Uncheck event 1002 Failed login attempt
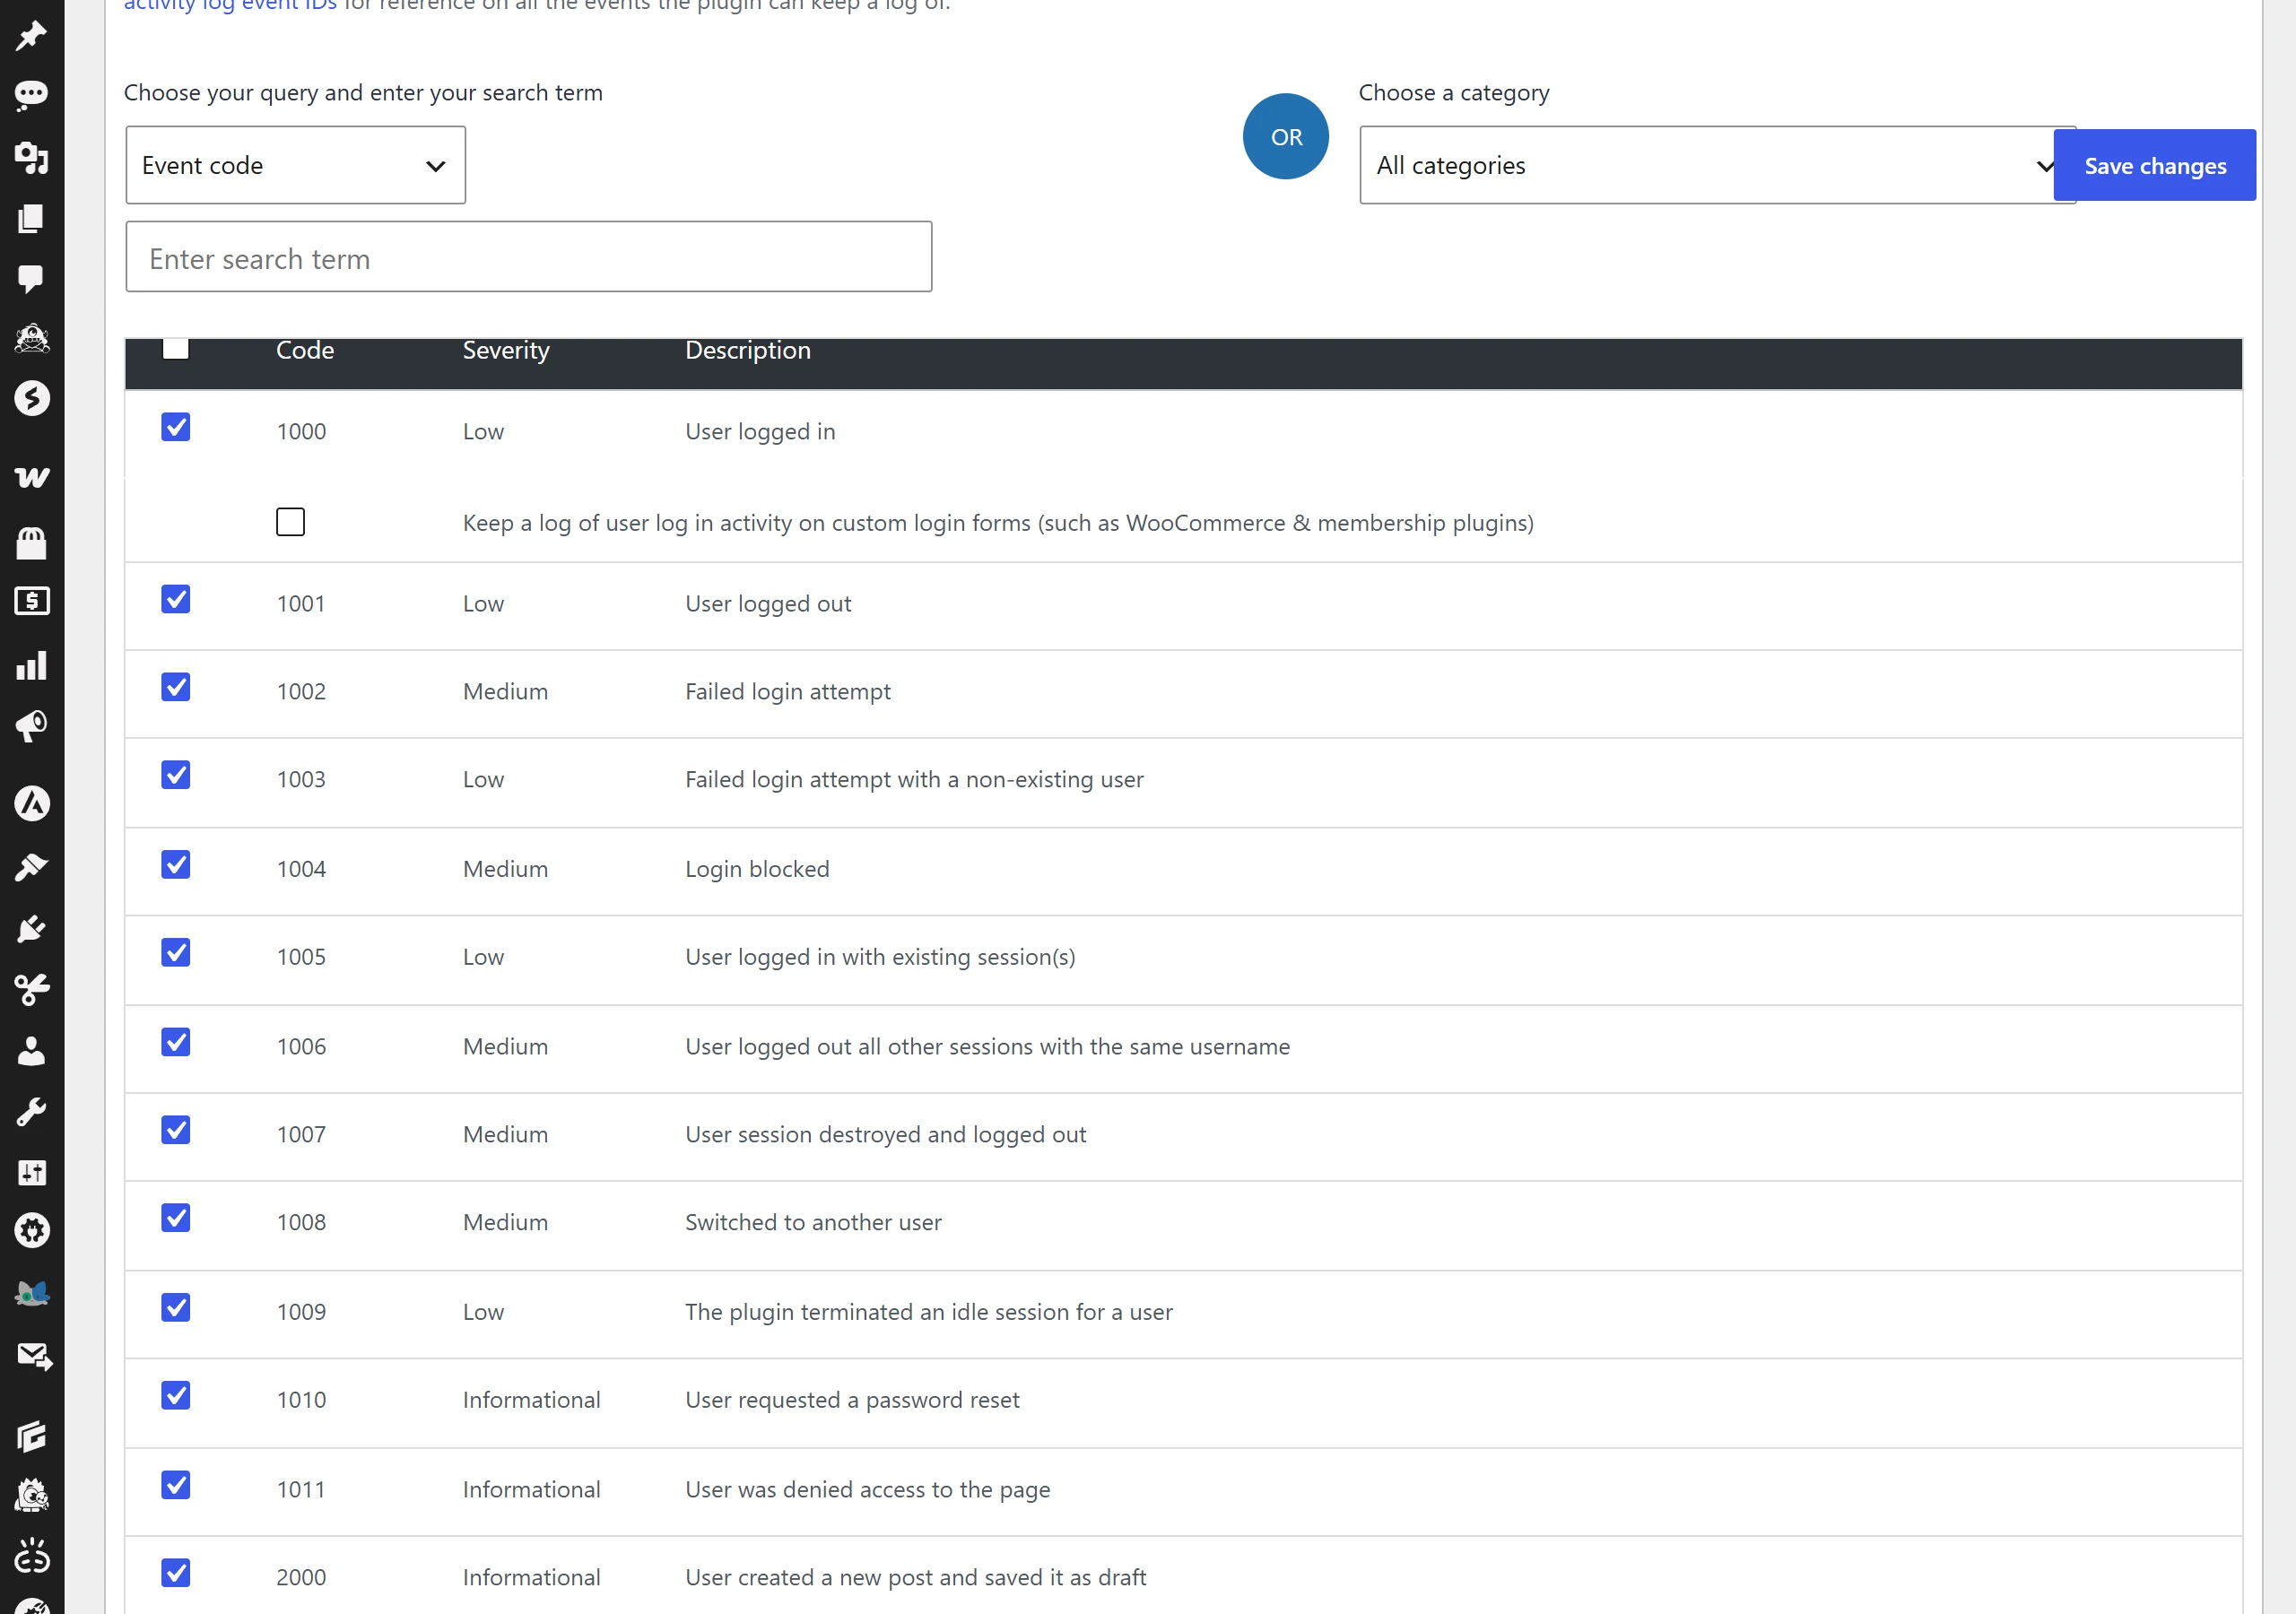This screenshot has height=1614, width=2296. pos(175,687)
